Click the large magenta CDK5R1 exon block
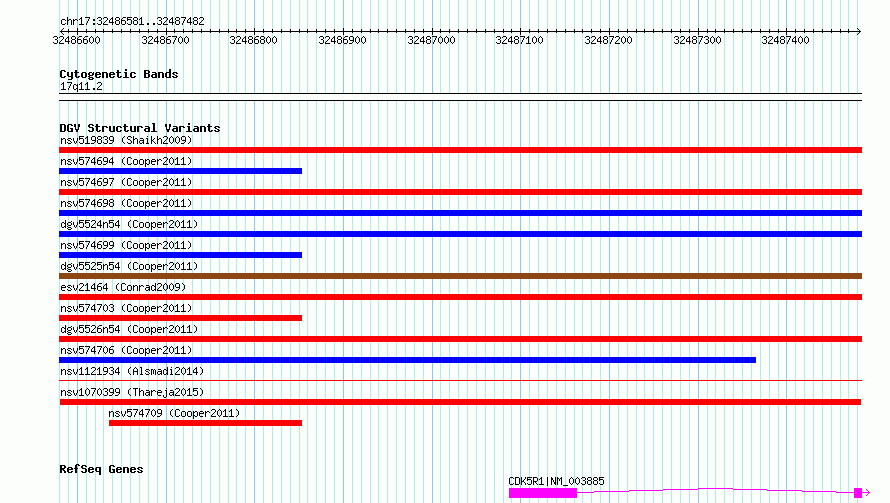The image size is (890, 503). (x=543, y=493)
